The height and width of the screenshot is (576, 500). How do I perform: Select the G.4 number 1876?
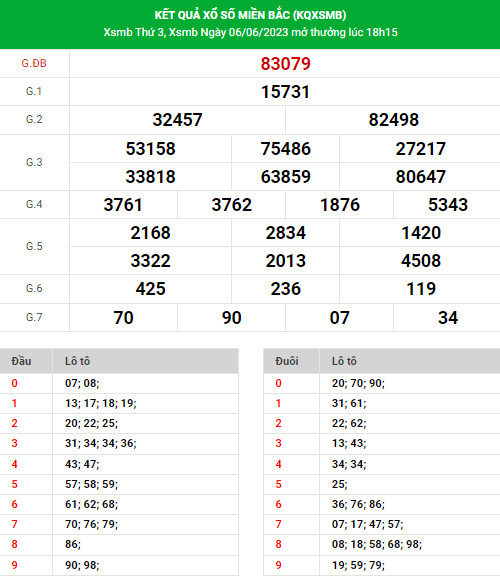pyautogui.click(x=339, y=205)
